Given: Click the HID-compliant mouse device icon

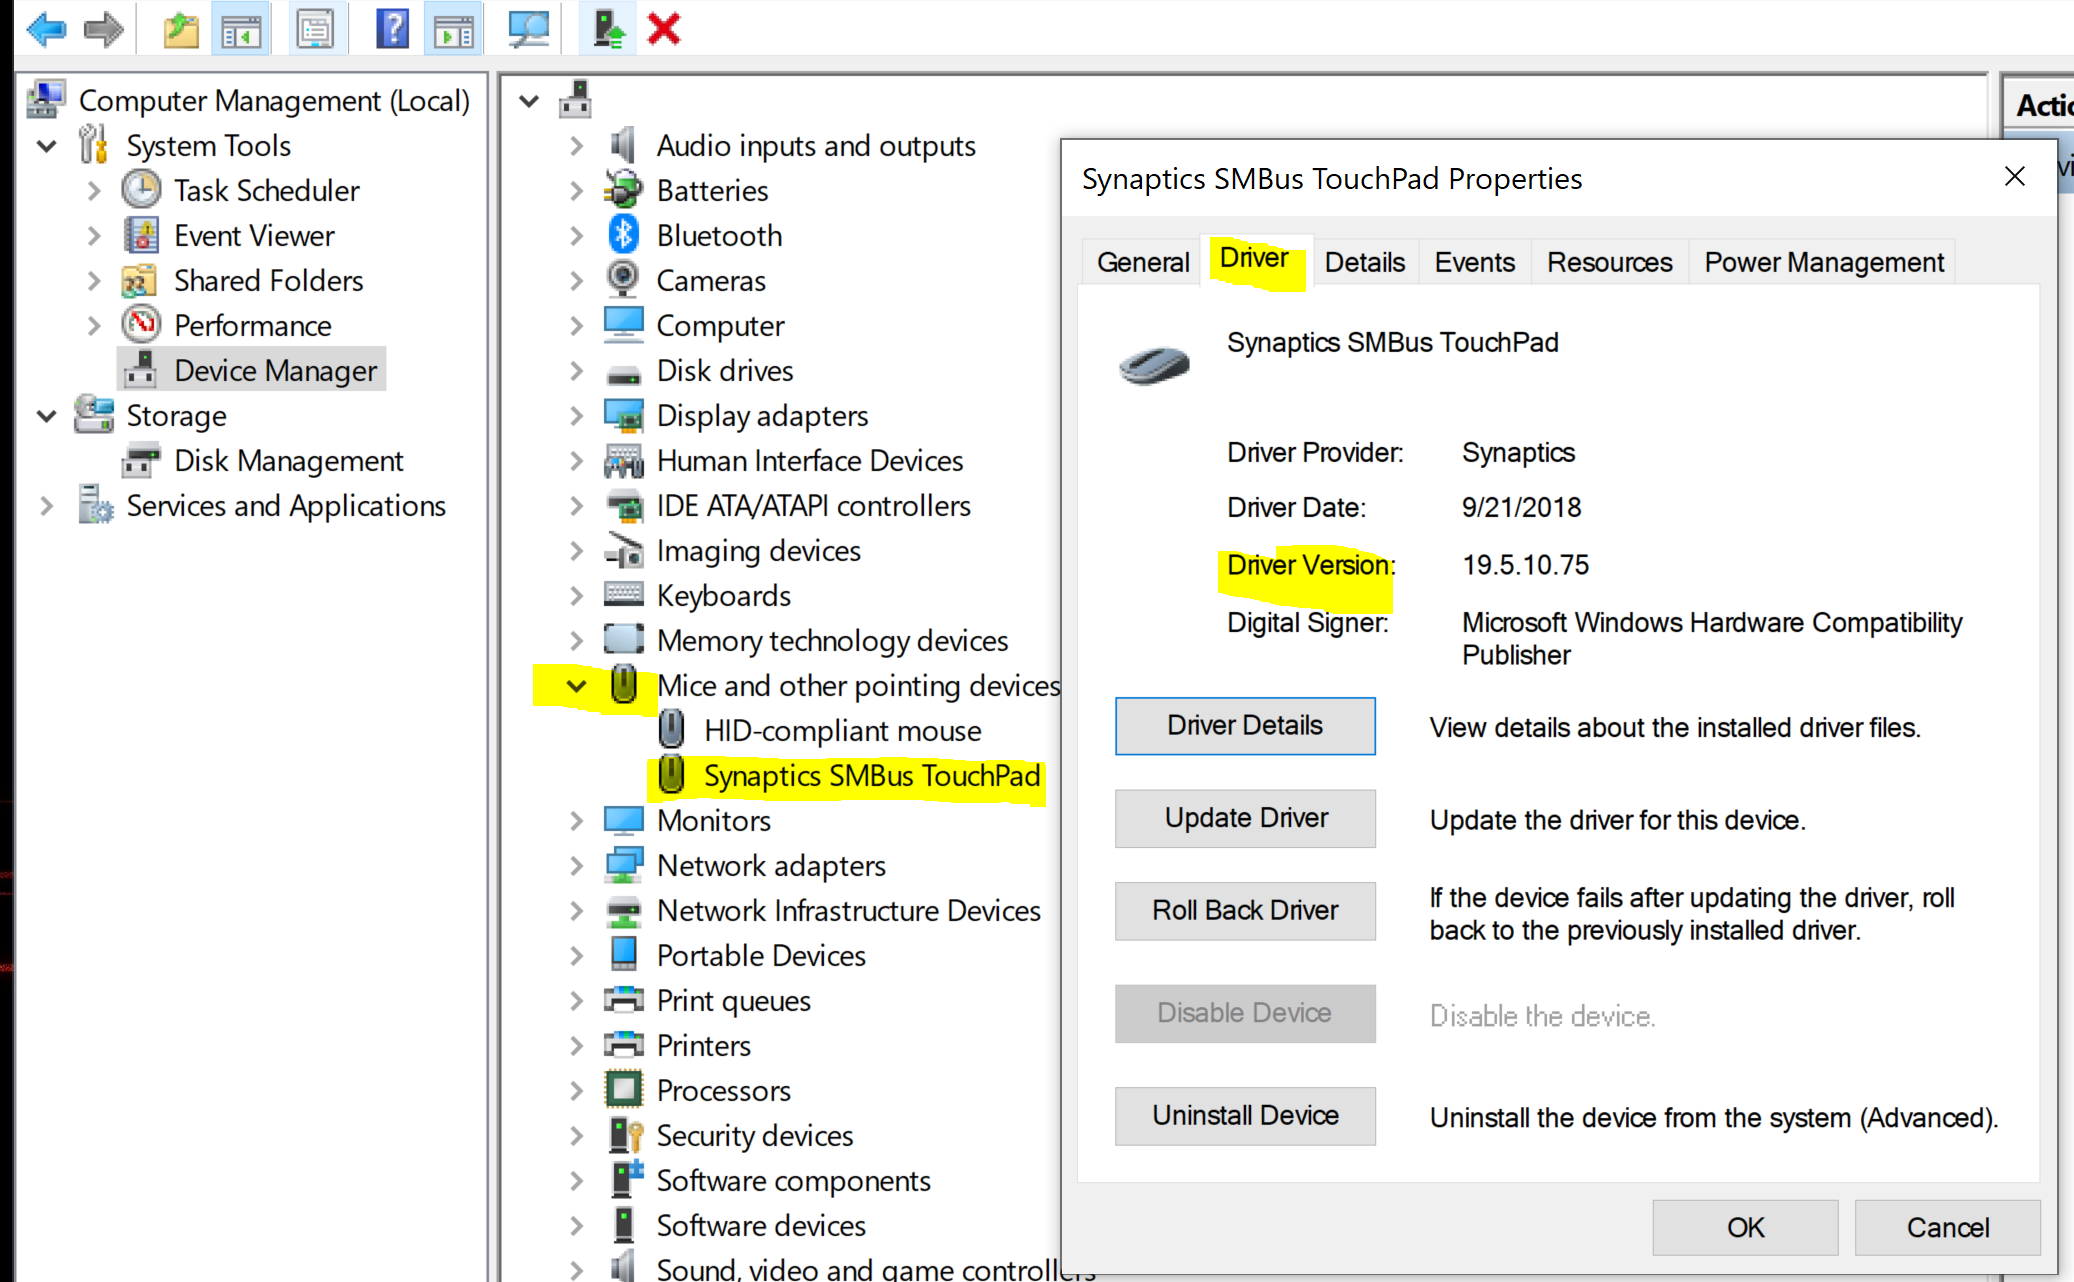Looking at the screenshot, I should [x=672, y=730].
